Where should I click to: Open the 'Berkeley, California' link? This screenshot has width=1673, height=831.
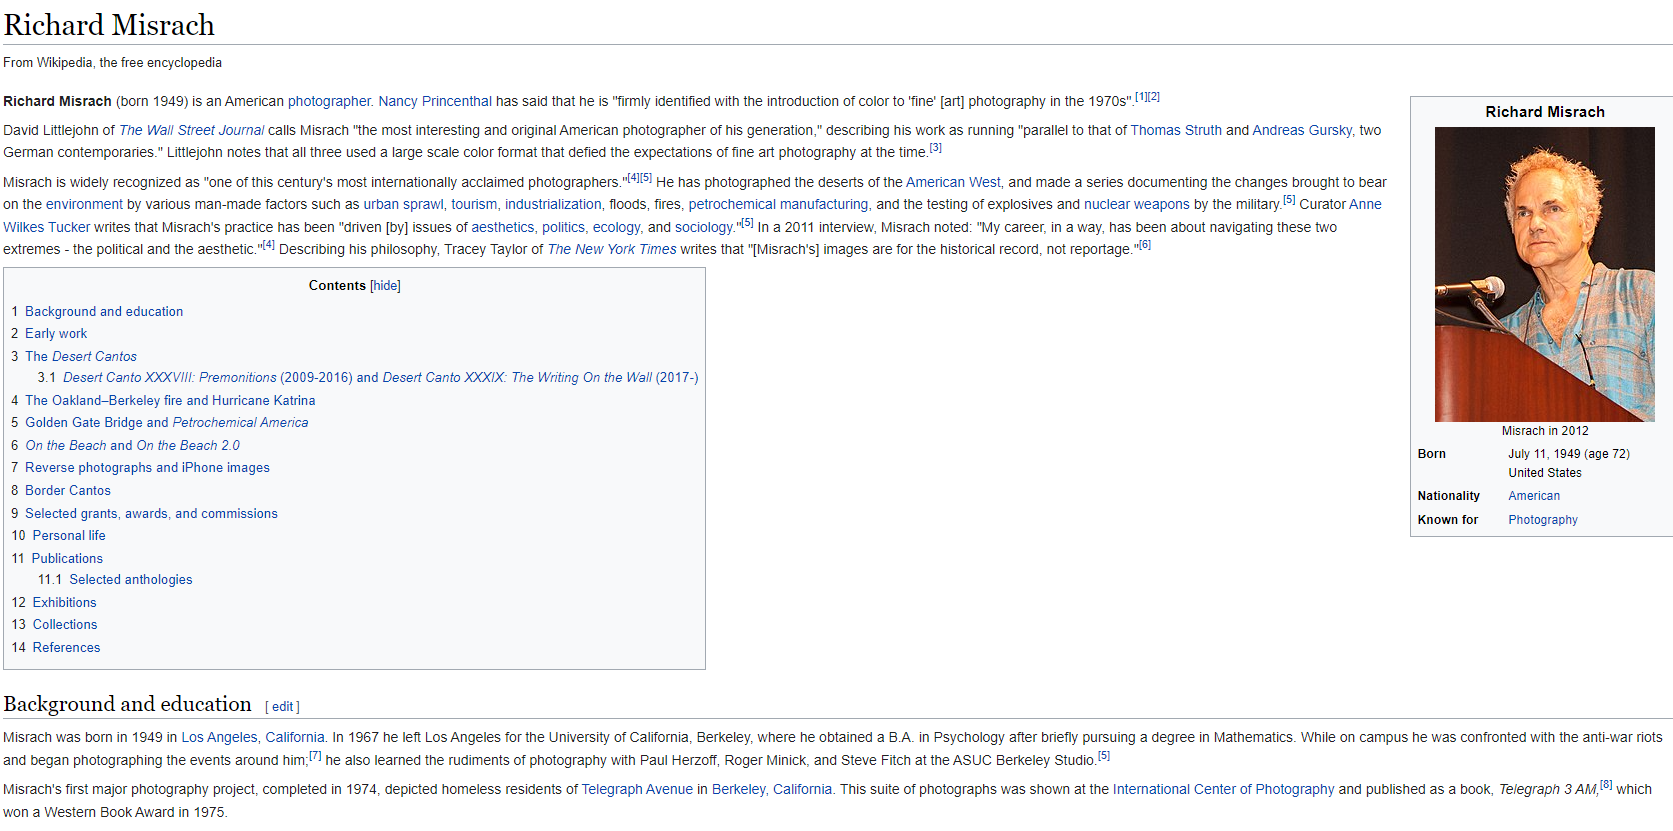[x=772, y=790]
